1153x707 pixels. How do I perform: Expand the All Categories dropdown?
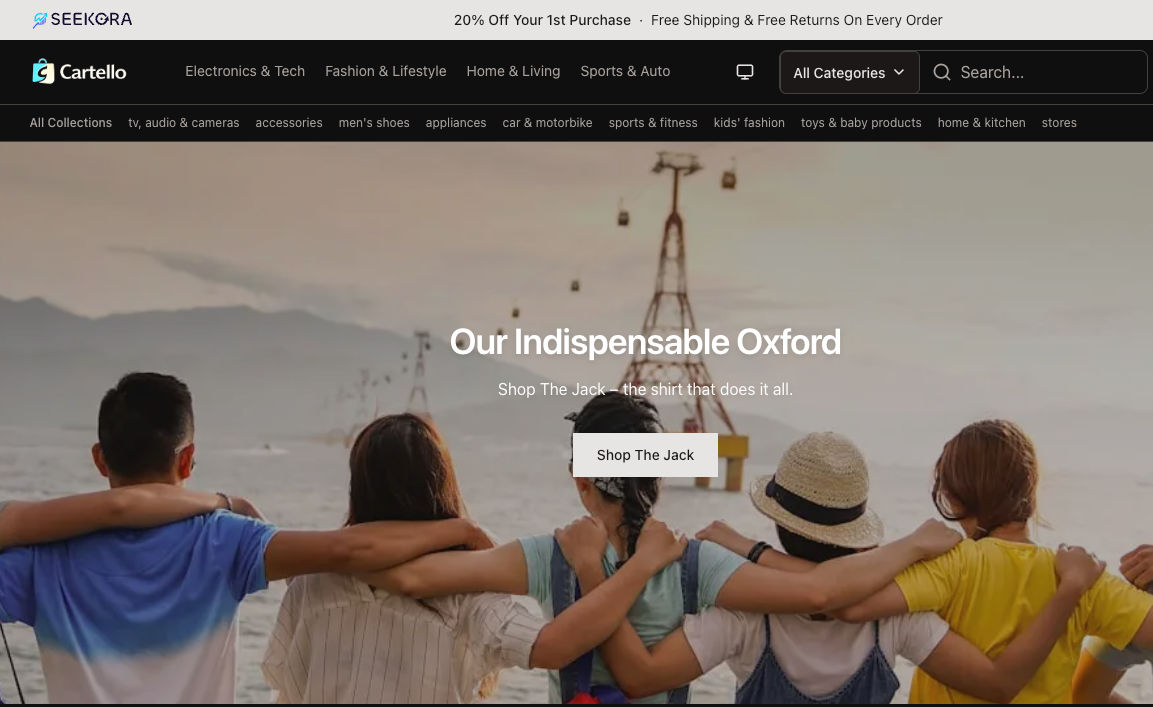pyautogui.click(x=849, y=72)
